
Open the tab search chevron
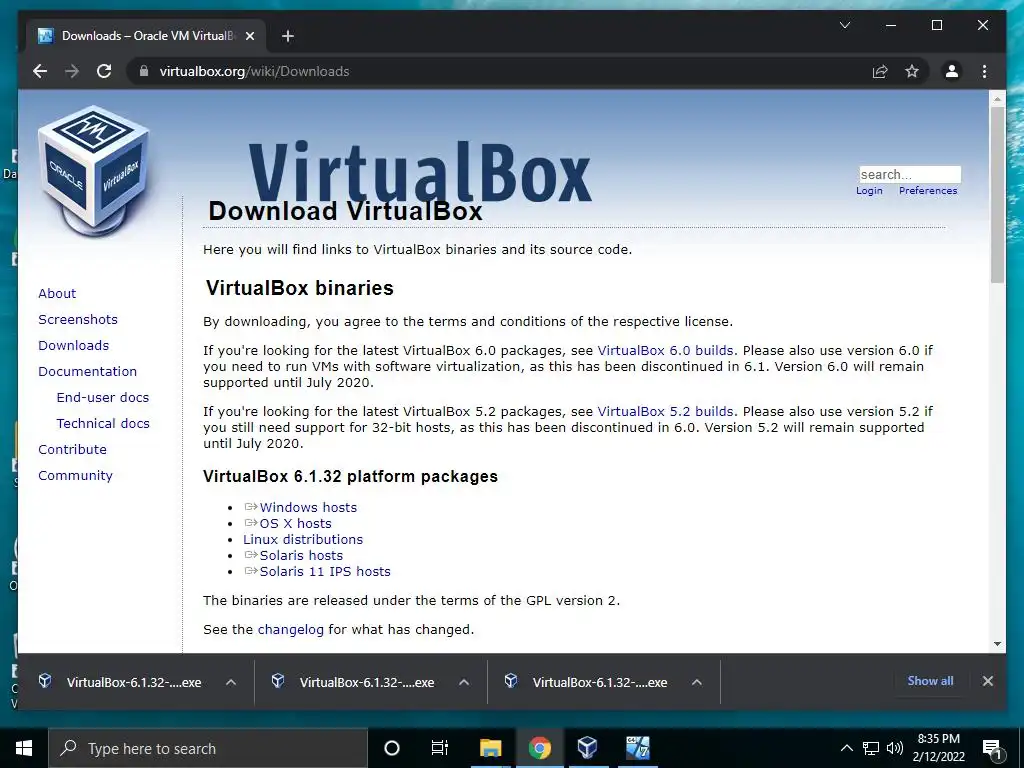(844, 25)
